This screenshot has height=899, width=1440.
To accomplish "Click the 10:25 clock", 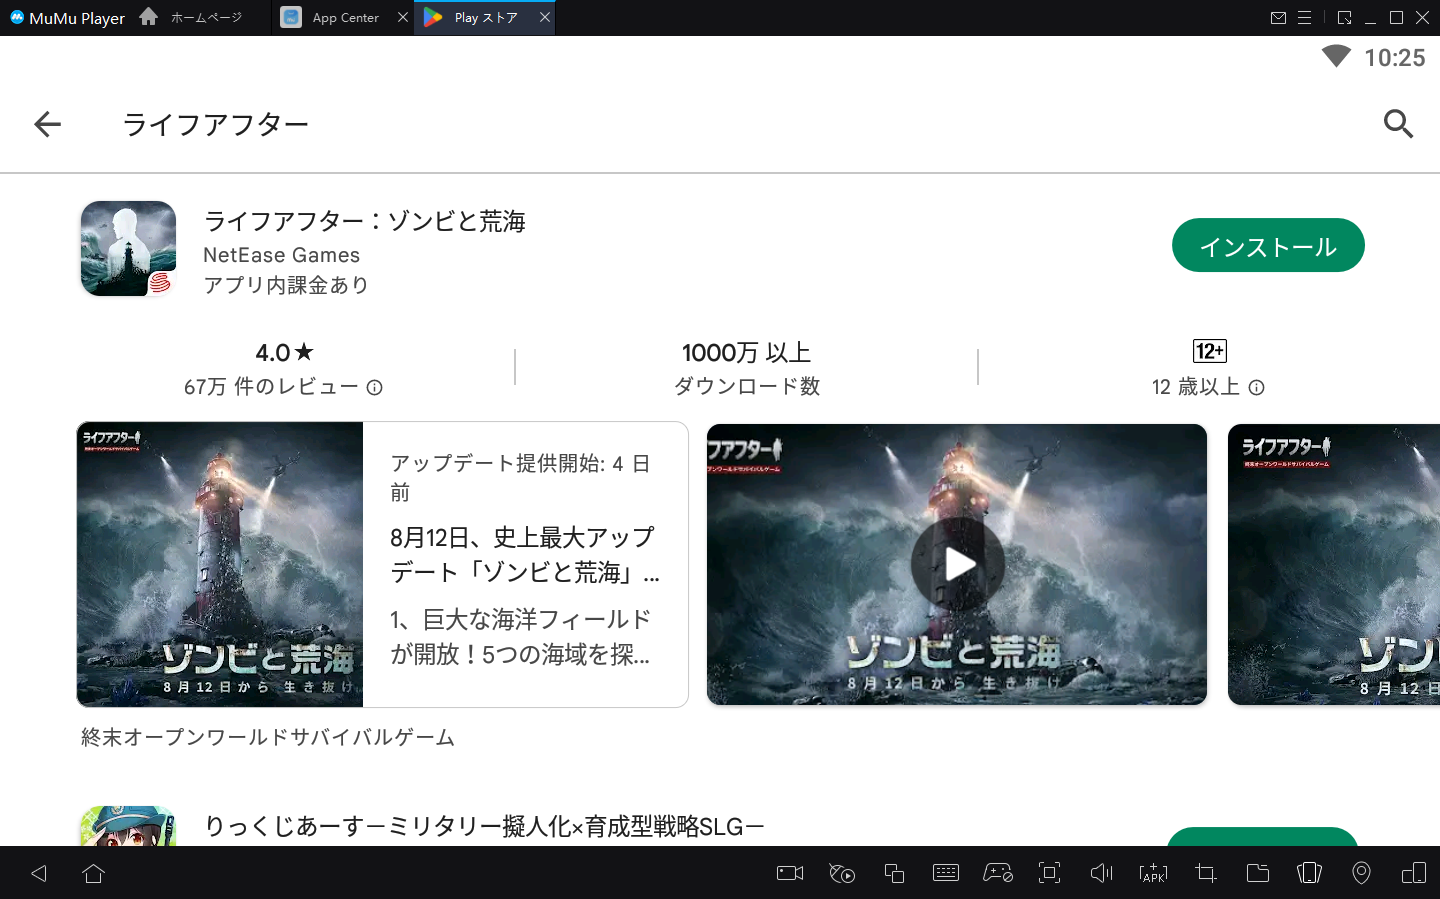I will pos(1395,58).
